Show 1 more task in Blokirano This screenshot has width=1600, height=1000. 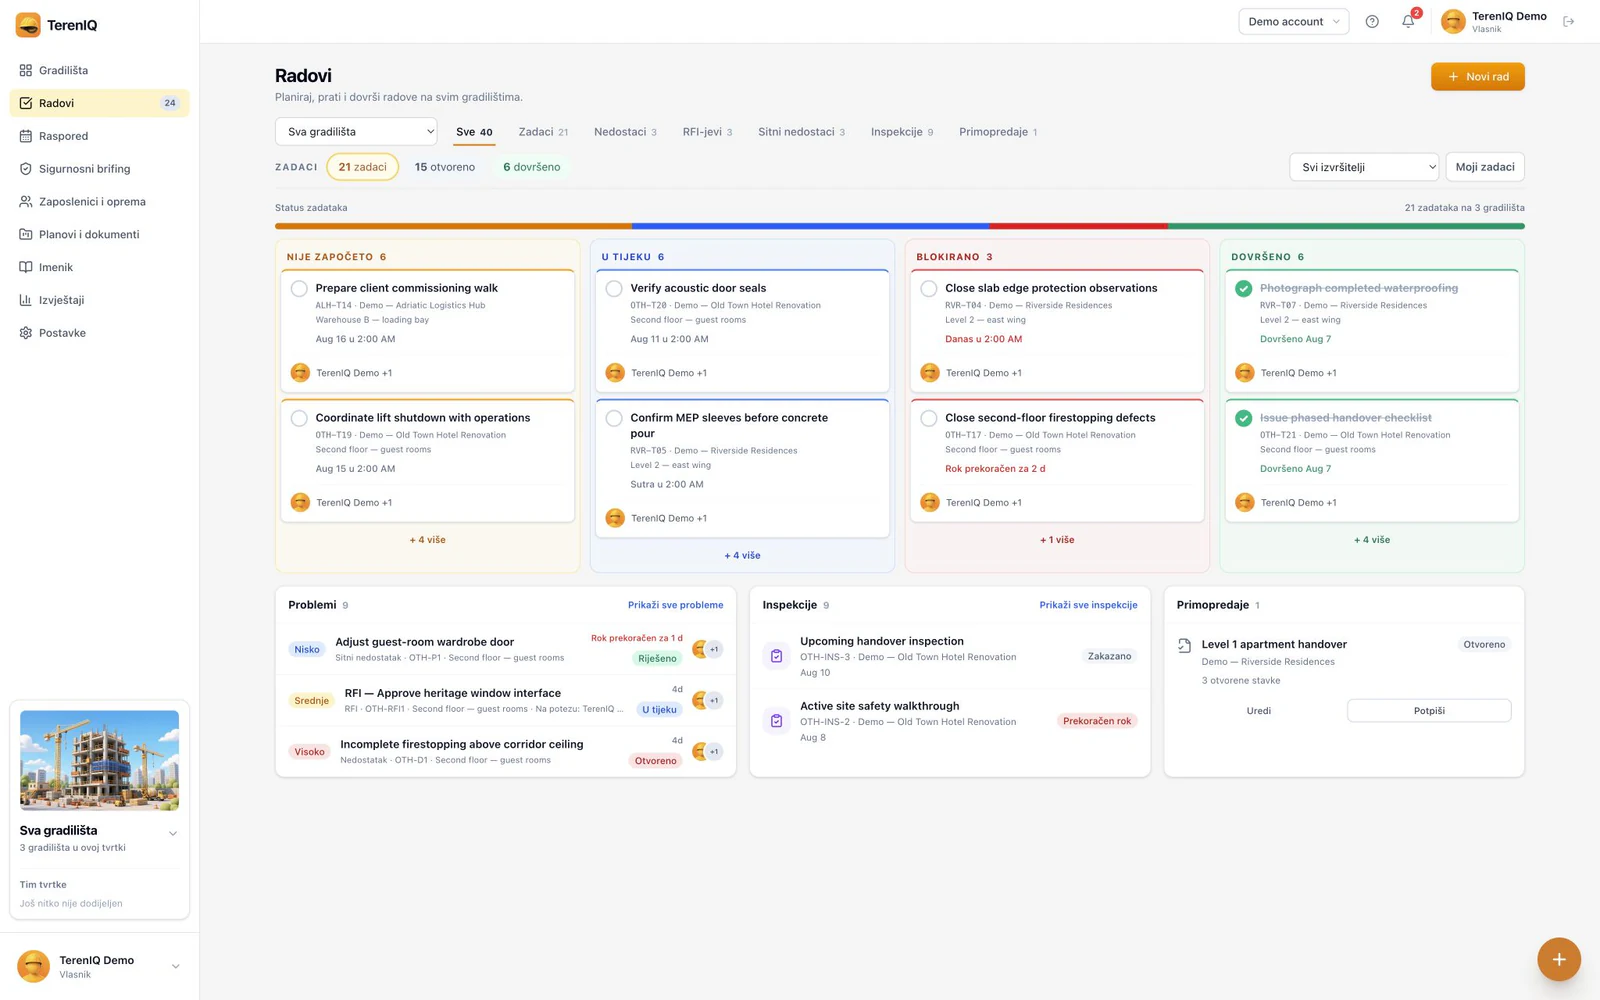click(1057, 540)
